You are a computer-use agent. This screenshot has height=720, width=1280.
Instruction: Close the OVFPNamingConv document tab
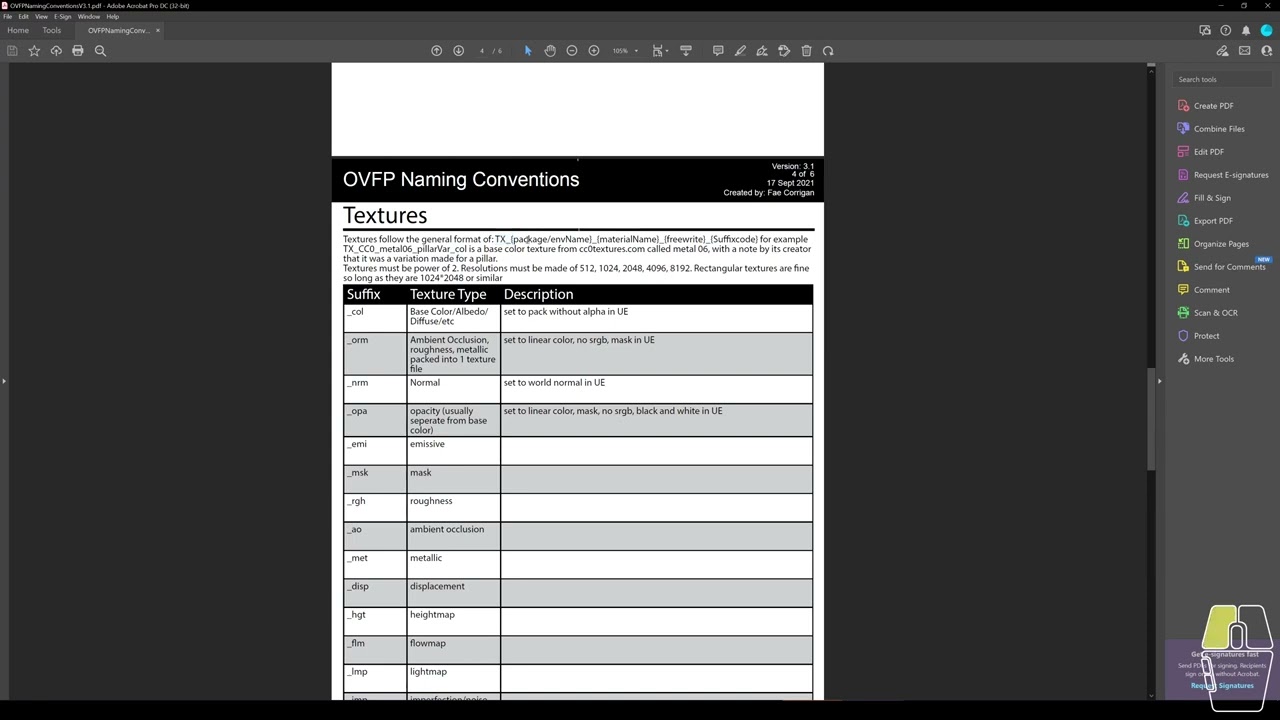[158, 30]
